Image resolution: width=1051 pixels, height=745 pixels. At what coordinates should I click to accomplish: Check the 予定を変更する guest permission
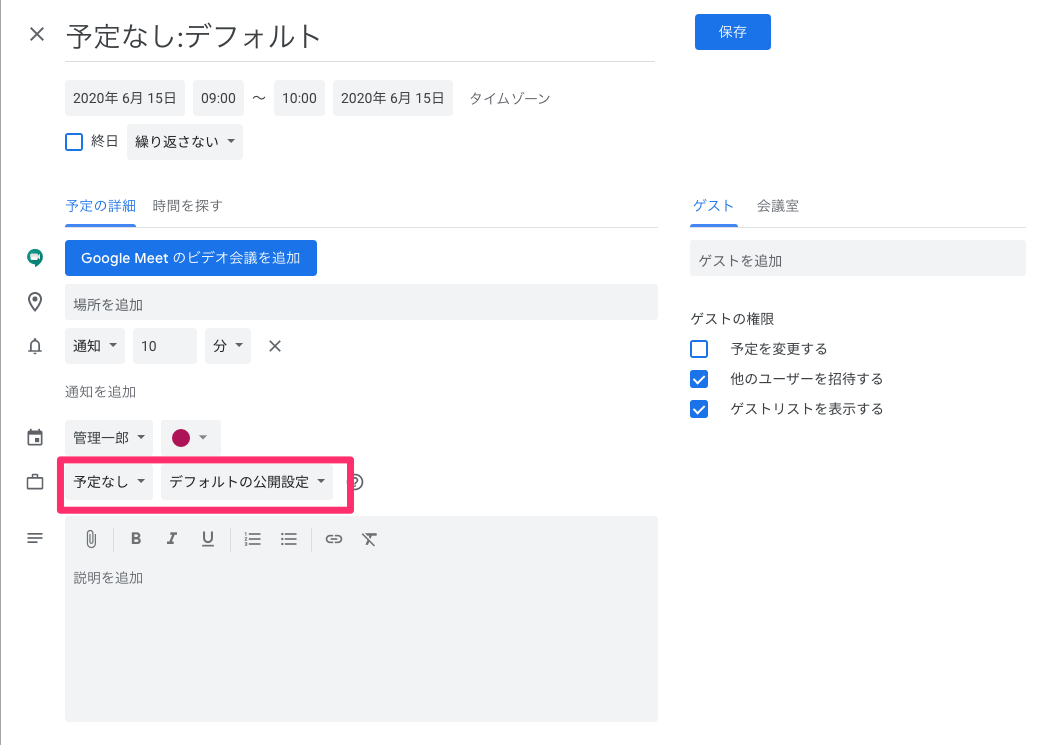(x=699, y=349)
